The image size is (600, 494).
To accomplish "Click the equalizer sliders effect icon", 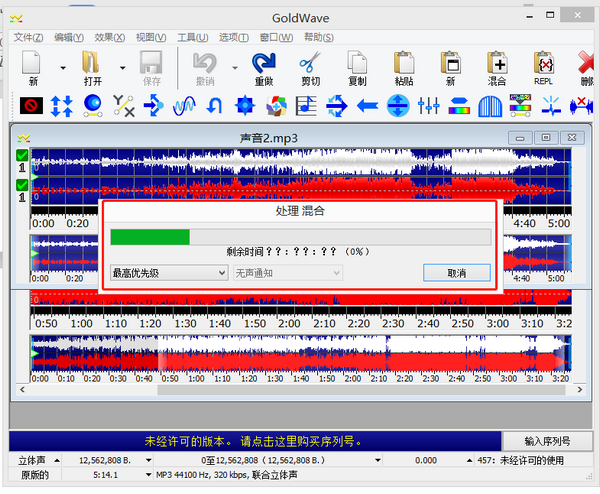I will pos(429,104).
